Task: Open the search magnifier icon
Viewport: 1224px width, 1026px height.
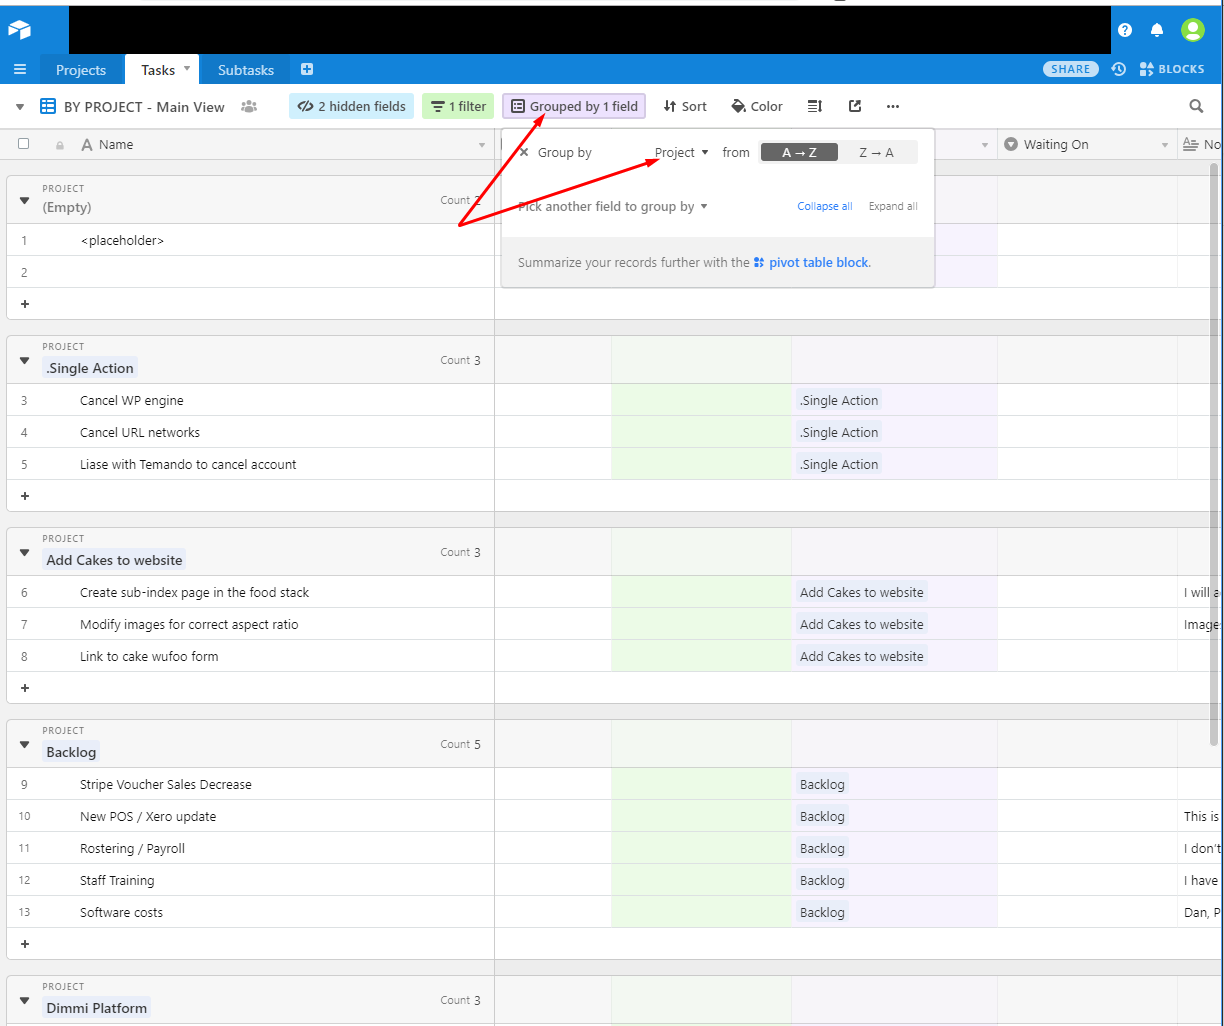Action: tap(1196, 106)
